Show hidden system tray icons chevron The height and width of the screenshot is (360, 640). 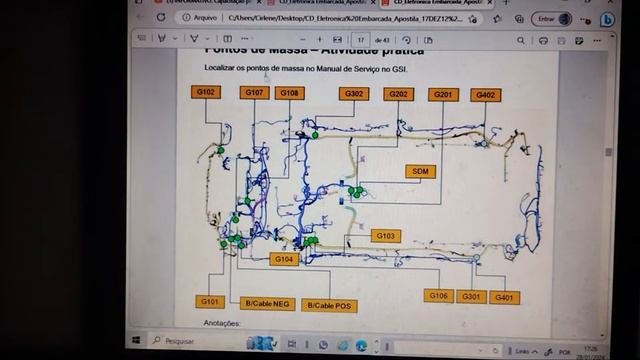(535, 351)
